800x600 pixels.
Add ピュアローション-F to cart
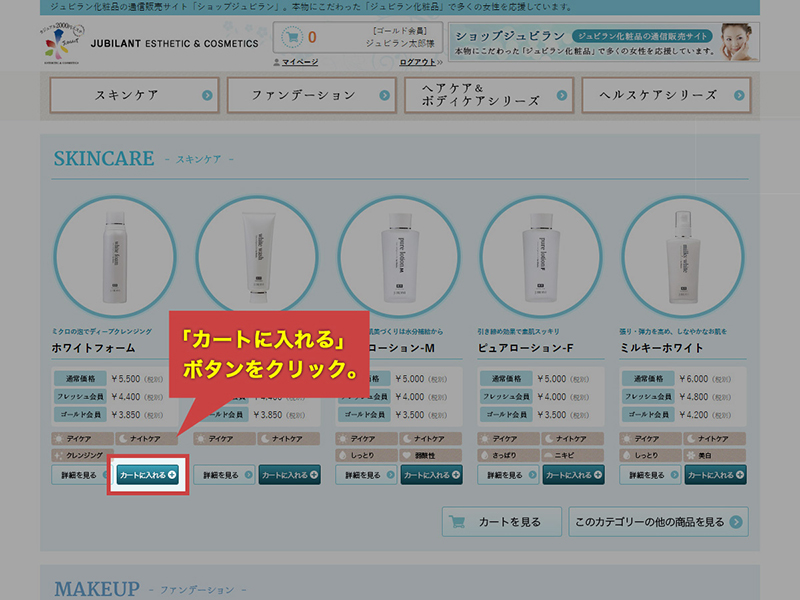pos(573,475)
